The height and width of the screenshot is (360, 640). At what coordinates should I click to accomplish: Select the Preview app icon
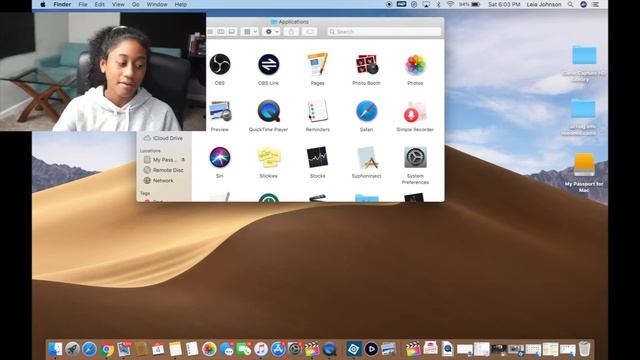(x=220, y=111)
